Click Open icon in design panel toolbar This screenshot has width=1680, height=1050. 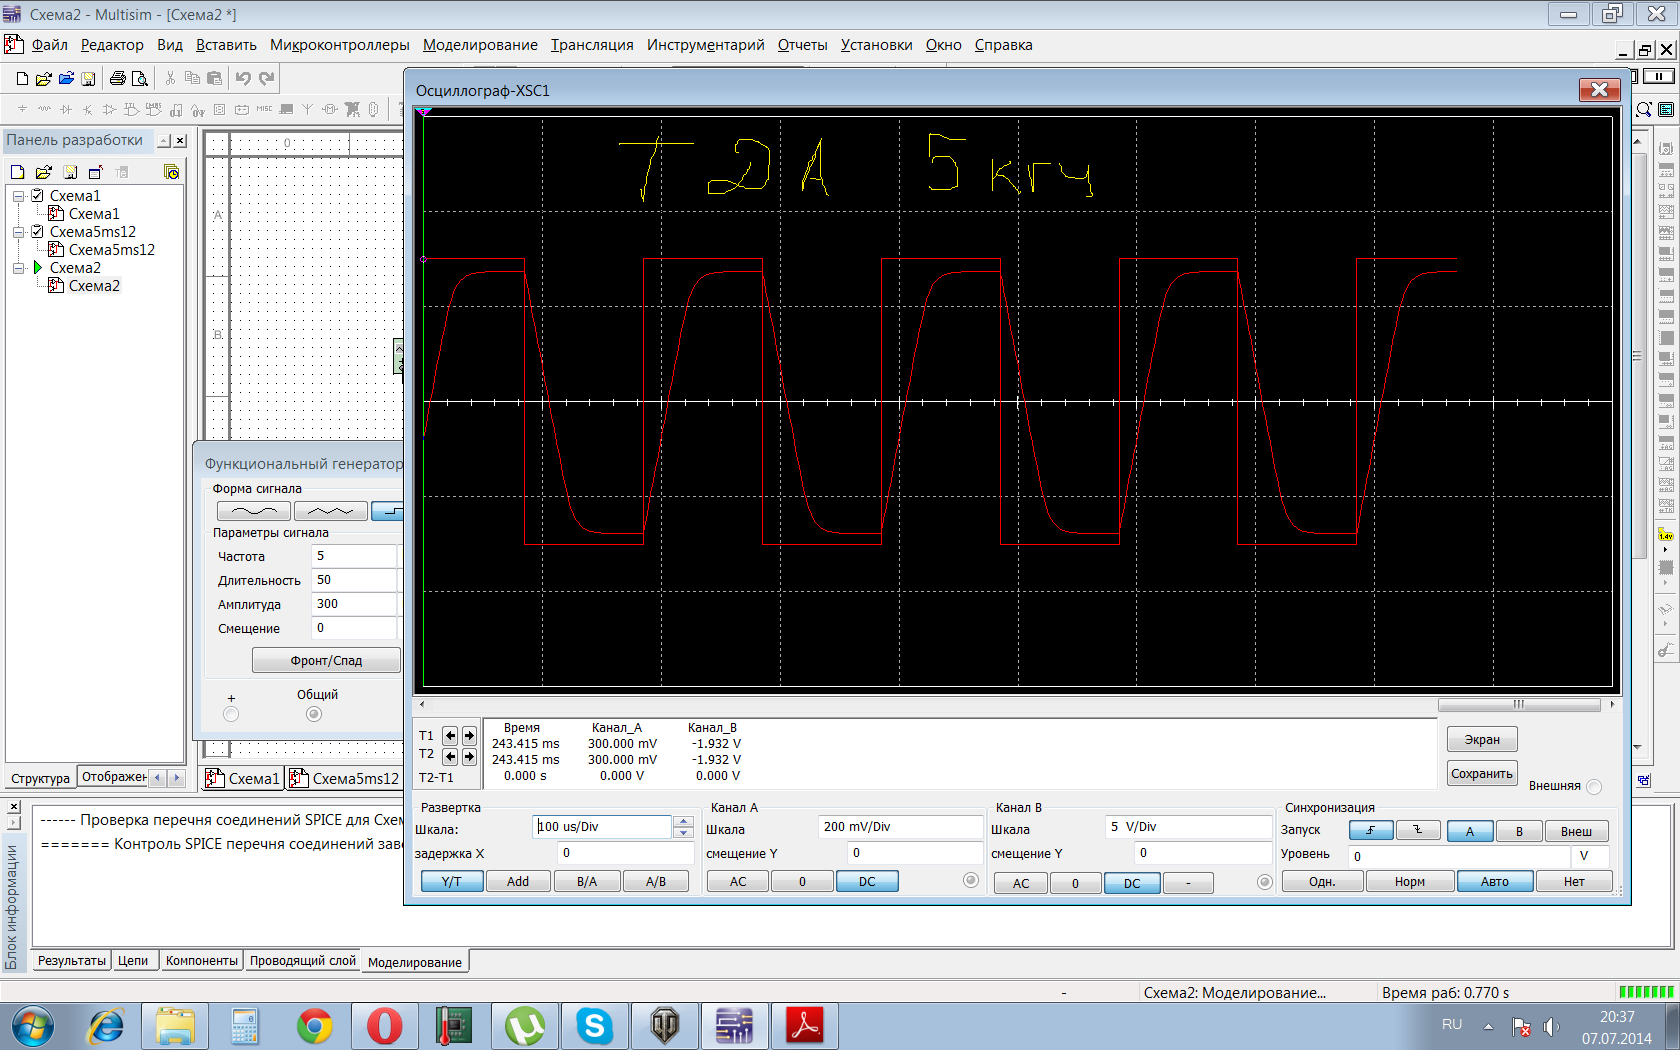[x=43, y=172]
